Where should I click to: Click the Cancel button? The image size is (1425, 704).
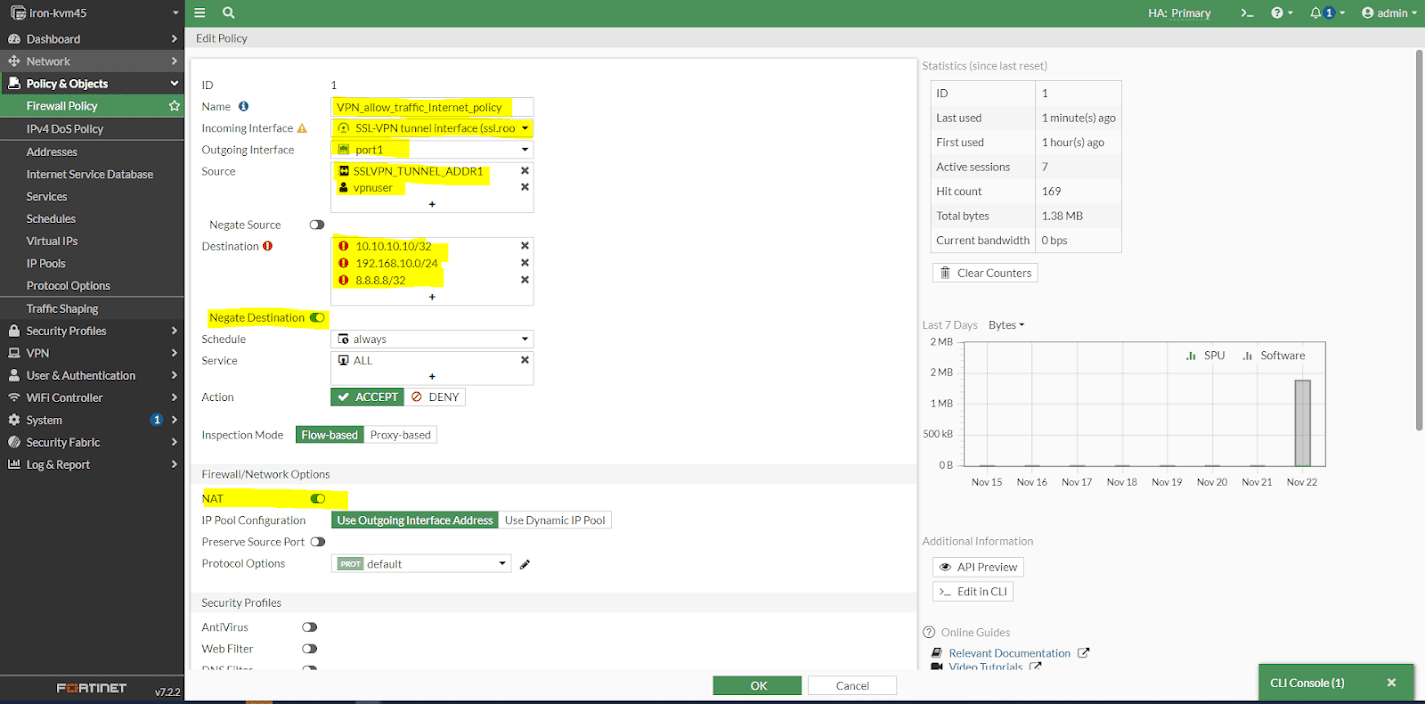click(x=852, y=686)
